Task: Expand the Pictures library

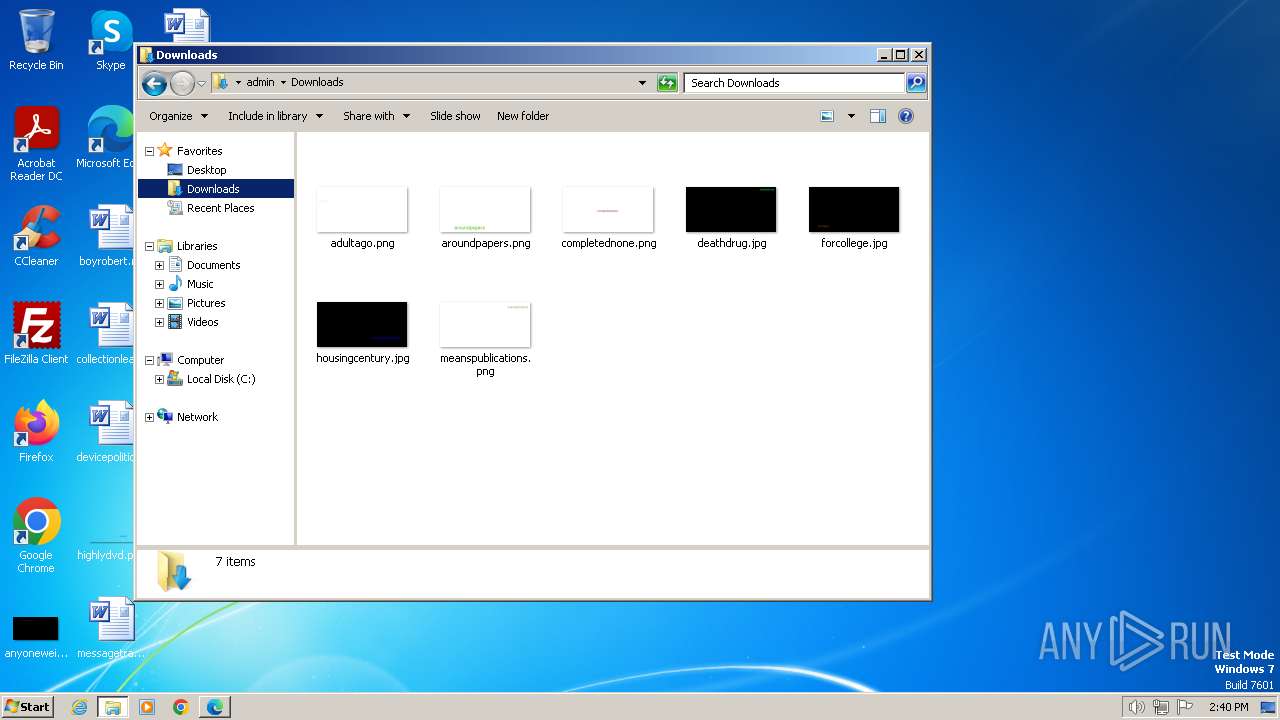Action: tap(159, 303)
